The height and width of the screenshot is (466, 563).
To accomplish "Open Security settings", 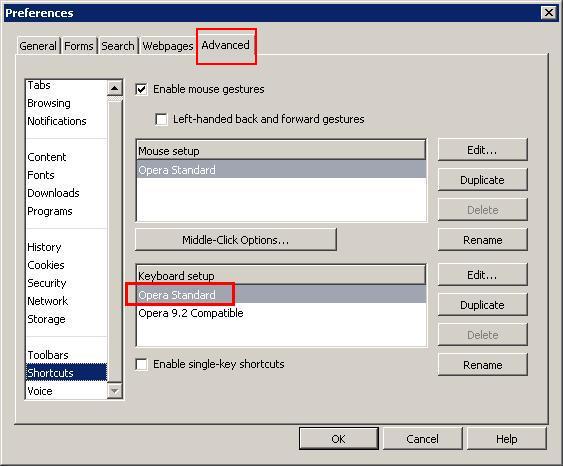I will [x=66, y=283].
